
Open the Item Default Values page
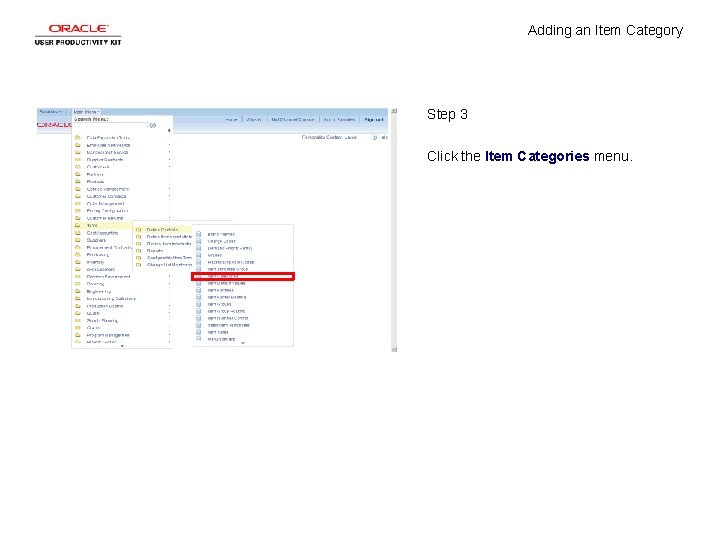[226, 283]
